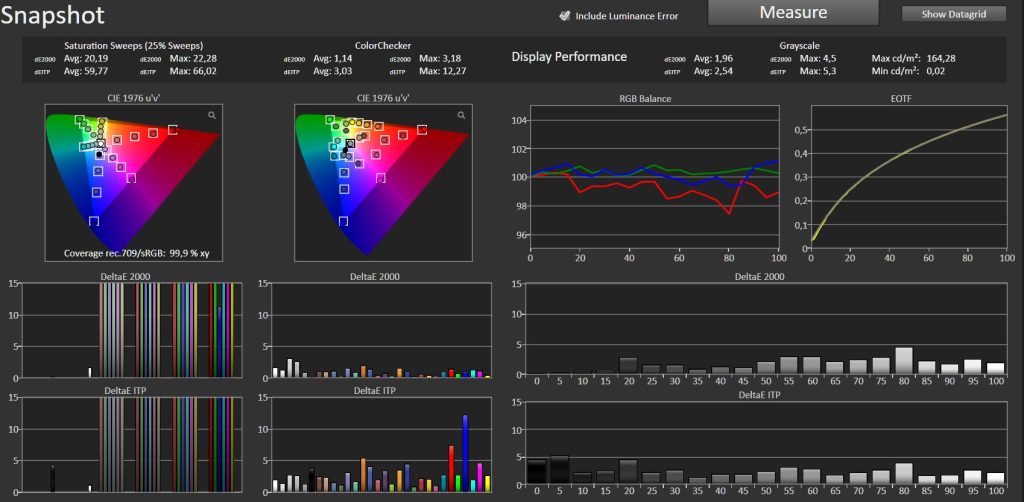The height and width of the screenshot is (502, 1024).
Task: Click Saturation Sweeps dE2000 Max value 22,28
Action: (203, 58)
